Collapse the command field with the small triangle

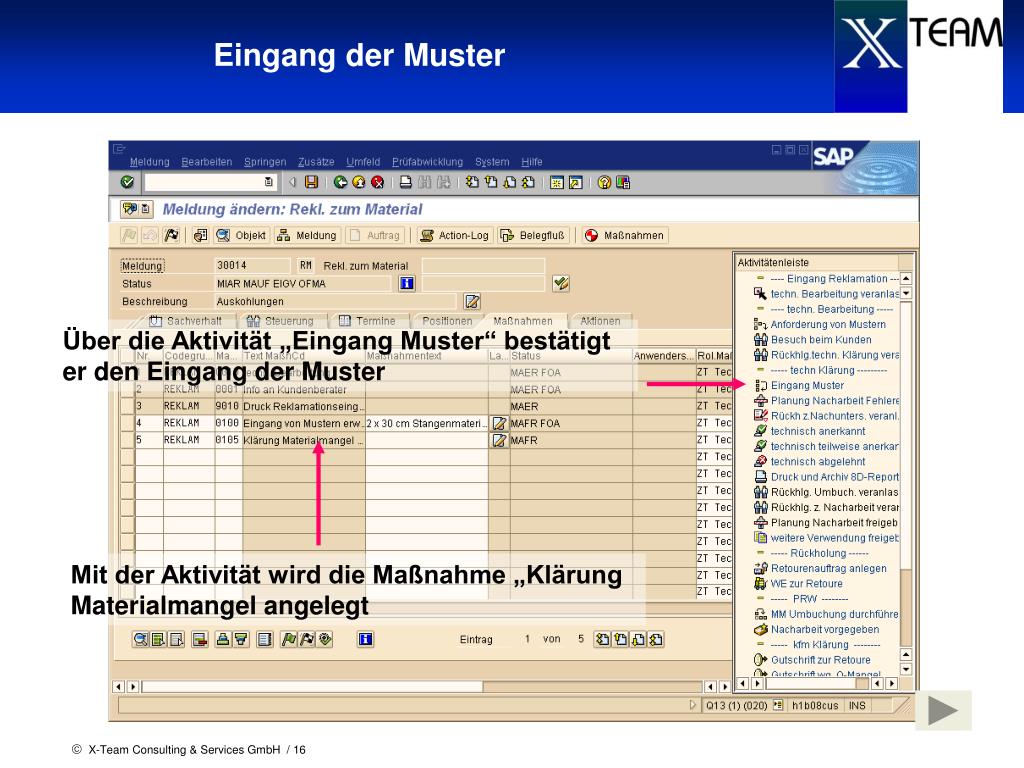(x=293, y=182)
